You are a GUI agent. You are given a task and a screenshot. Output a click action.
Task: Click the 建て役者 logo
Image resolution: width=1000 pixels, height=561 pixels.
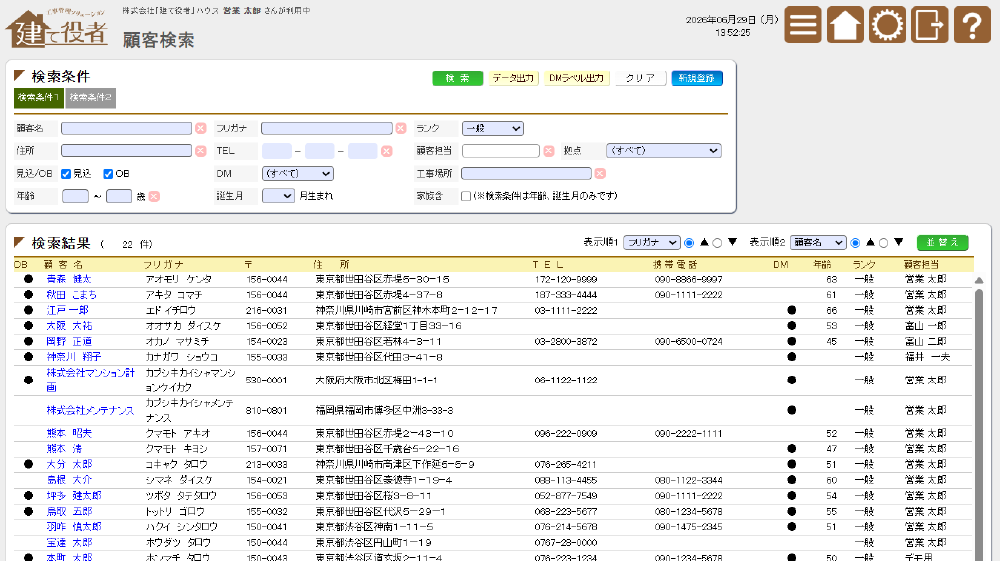click(56, 29)
